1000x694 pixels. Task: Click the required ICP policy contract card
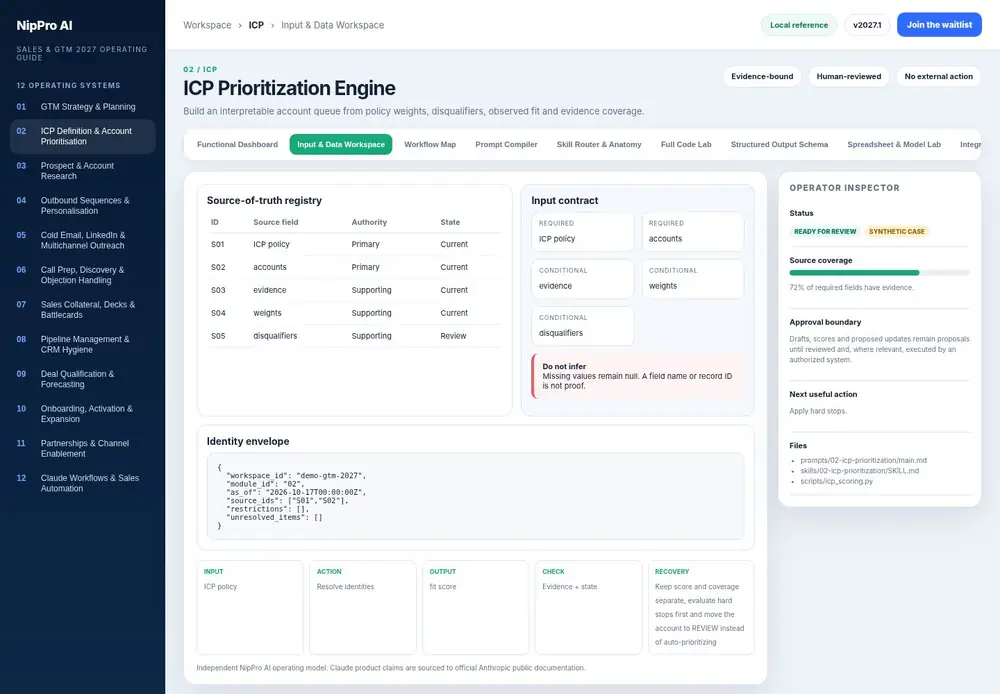coord(582,232)
